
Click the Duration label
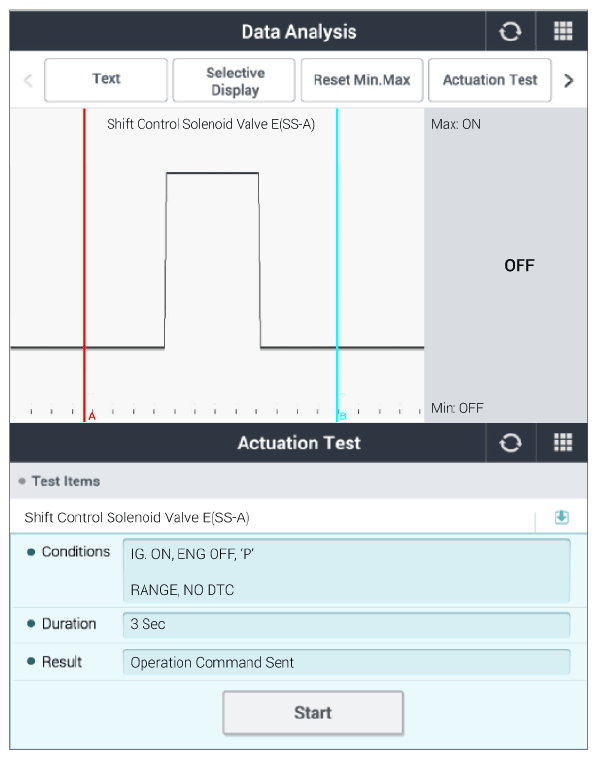[x=69, y=624]
